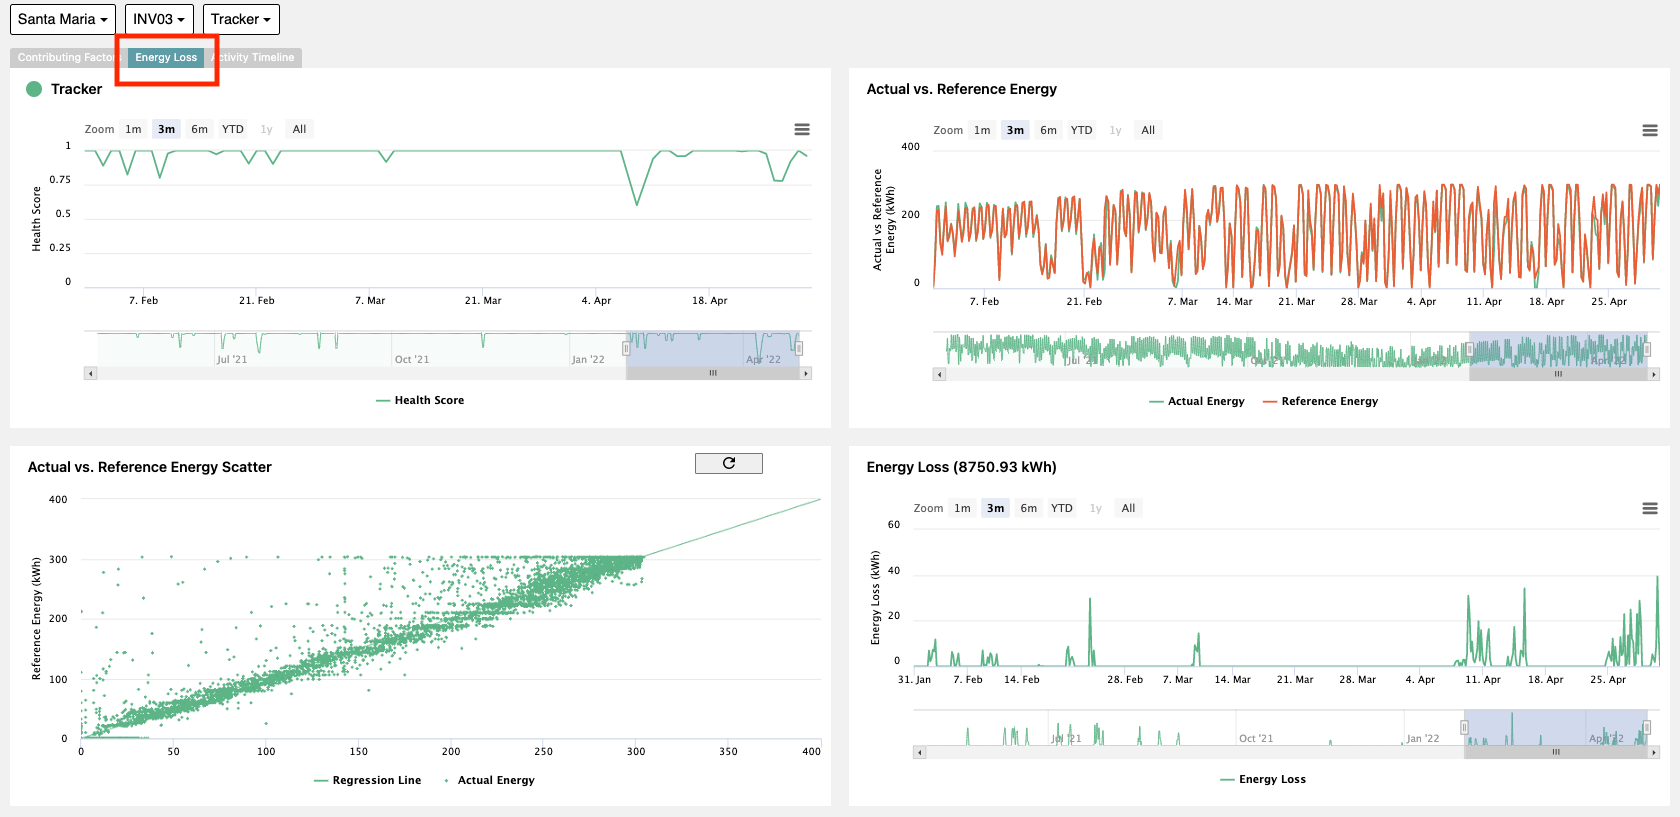Click left scroll arrow in Tracker navigator
Image resolution: width=1680 pixels, height=817 pixels.
click(x=90, y=373)
